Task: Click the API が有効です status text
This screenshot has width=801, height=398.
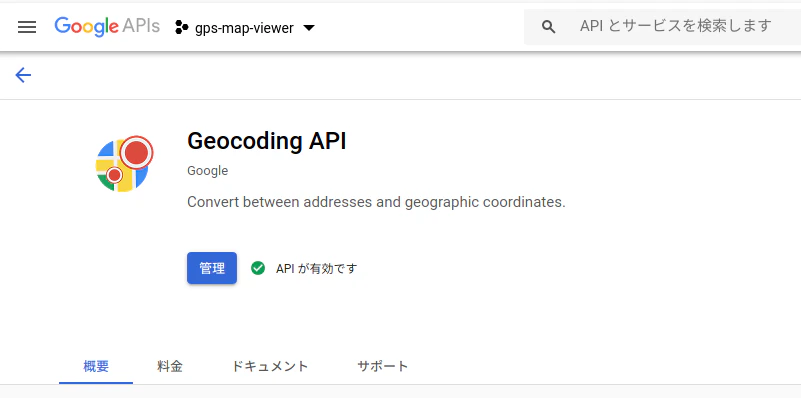Action: click(x=316, y=268)
